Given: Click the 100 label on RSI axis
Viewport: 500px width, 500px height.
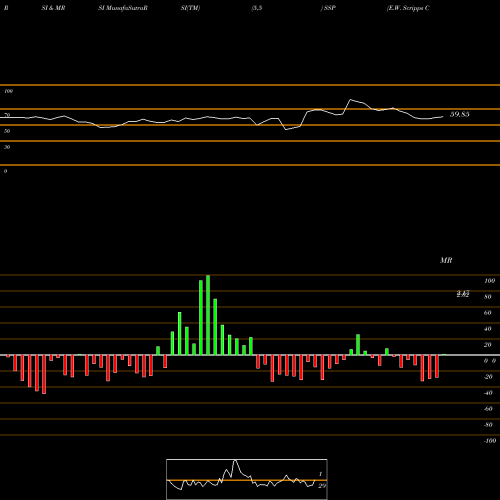Looking at the screenshot, I should pyautogui.click(x=8, y=91).
